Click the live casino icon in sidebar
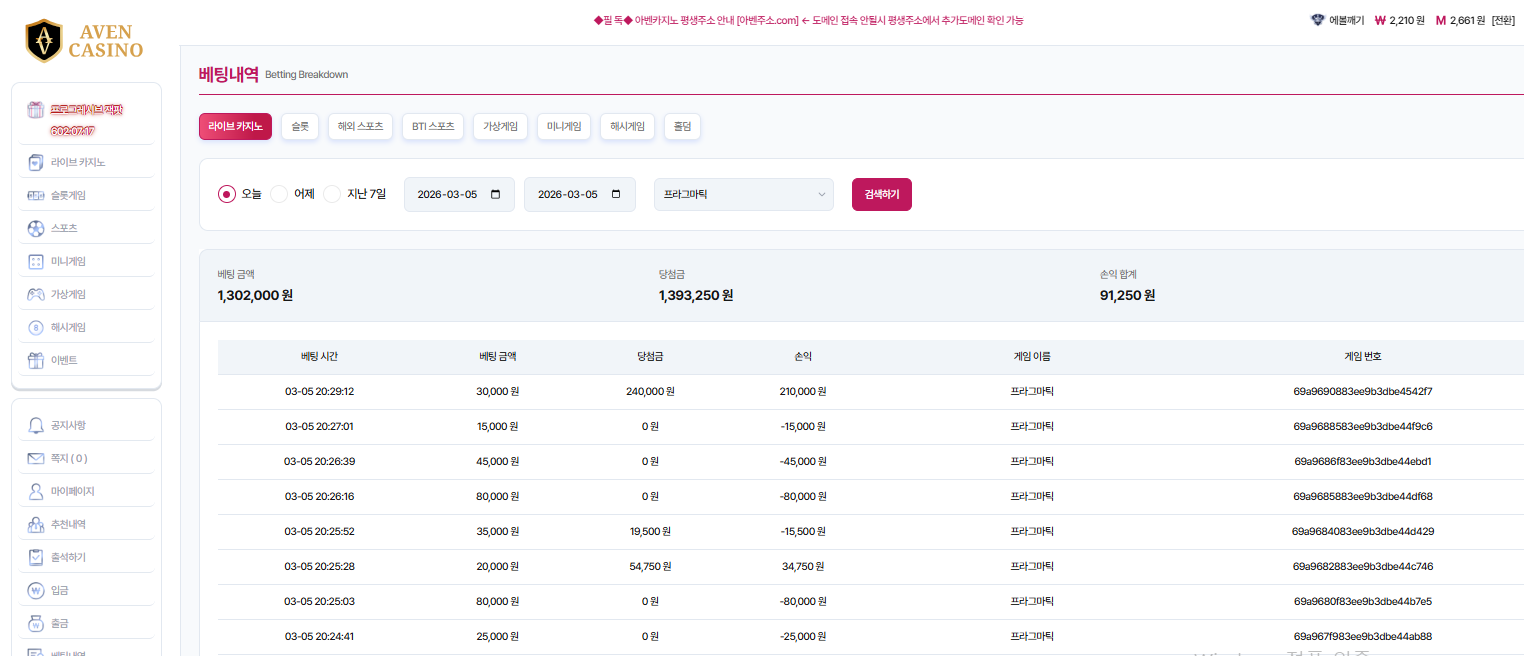Screen dimensions: 1524x656 (x=36, y=162)
